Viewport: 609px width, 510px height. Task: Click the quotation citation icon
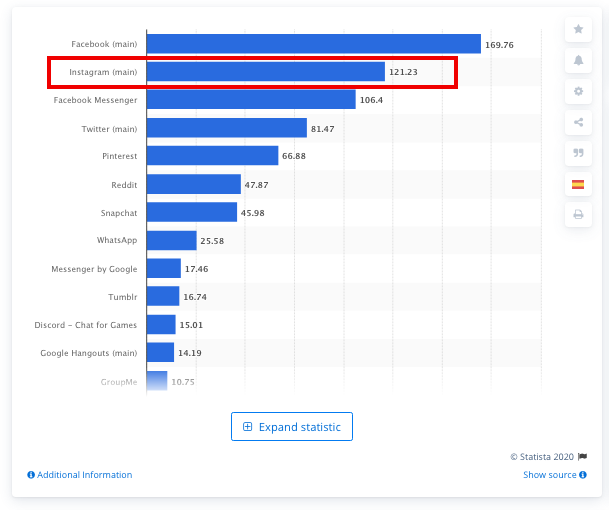(x=578, y=153)
